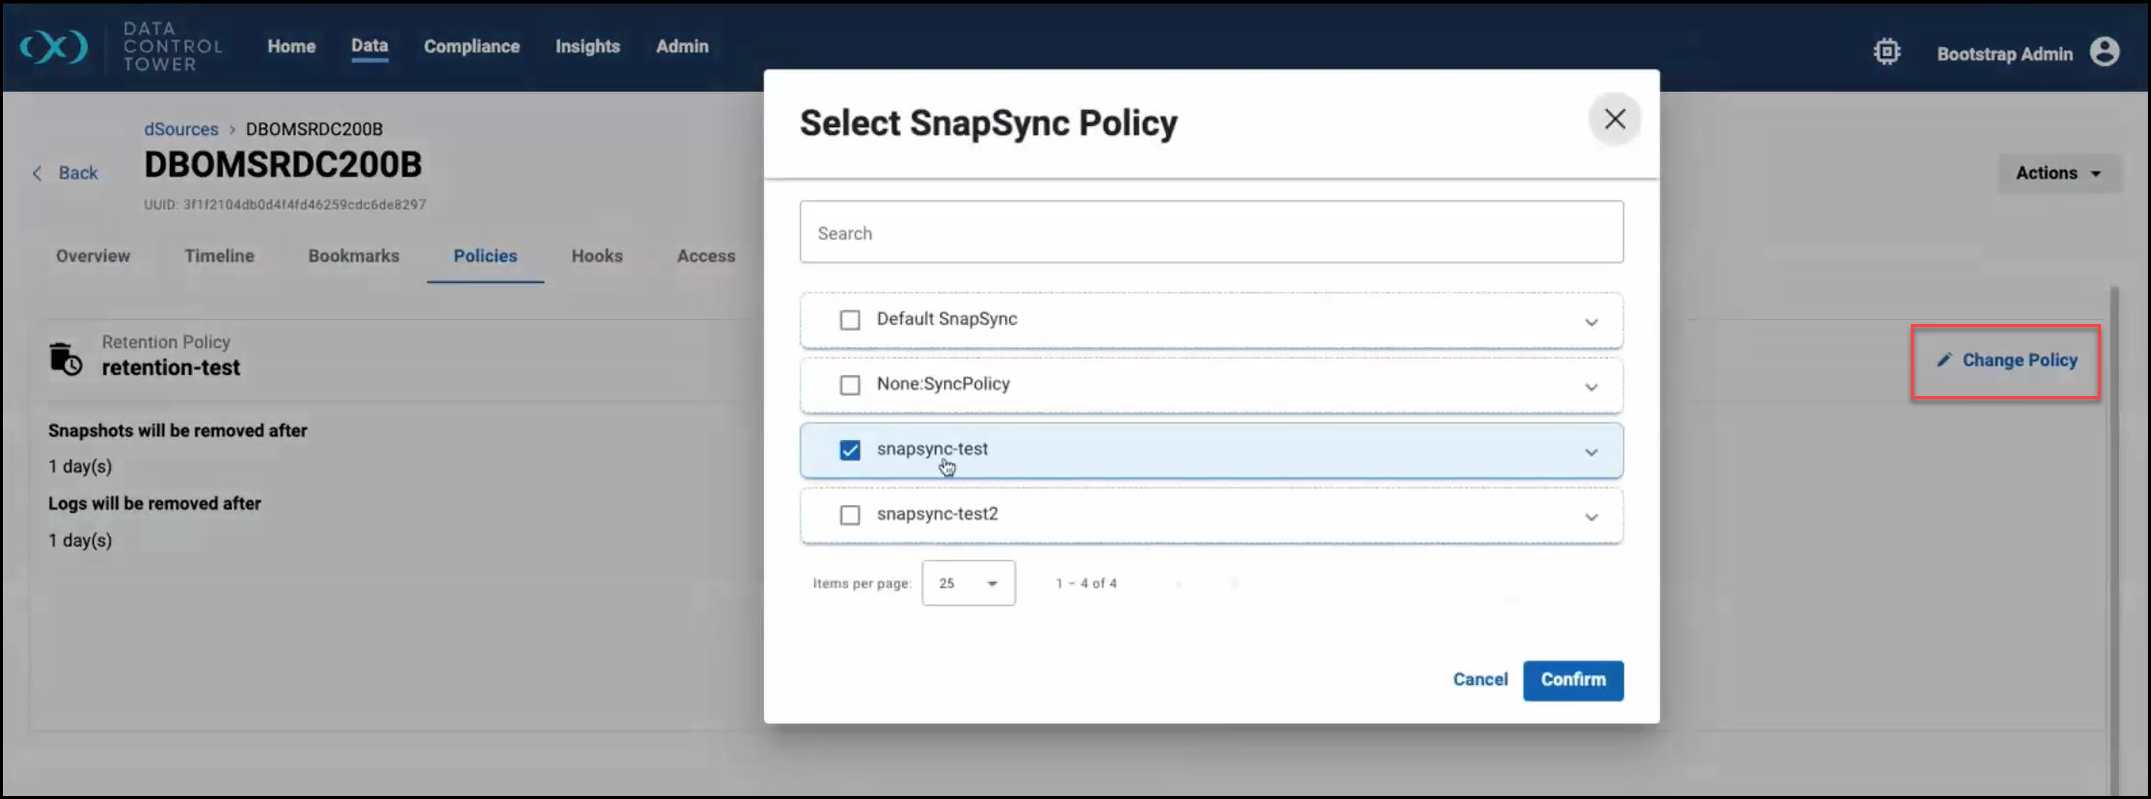Select the snapsync-test2 checkbox
The height and width of the screenshot is (799, 2151).
coord(850,515)
